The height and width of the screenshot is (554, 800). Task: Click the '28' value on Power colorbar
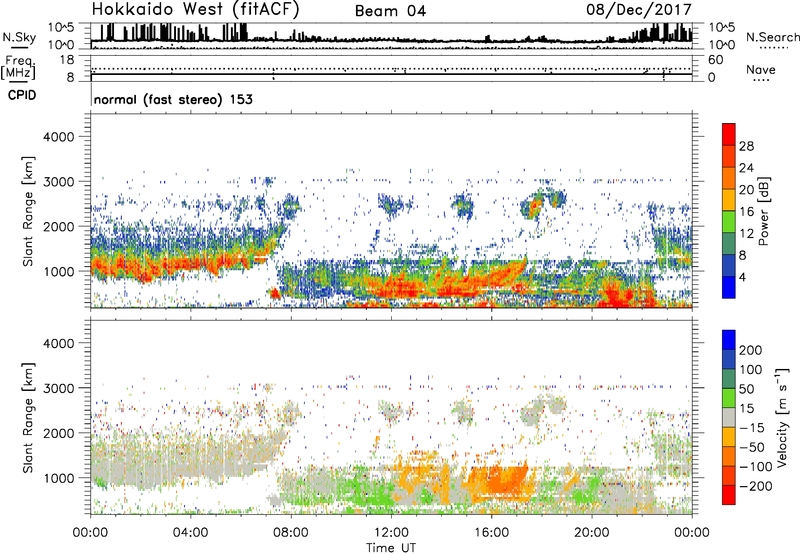[x=746, y=146]
